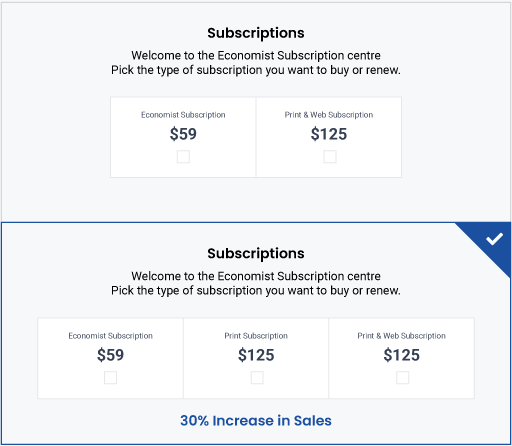Click Print & Web Subscription label in two-option version
Image resolution: width=512 pixels, height=446 pixels.
point(329,115)
